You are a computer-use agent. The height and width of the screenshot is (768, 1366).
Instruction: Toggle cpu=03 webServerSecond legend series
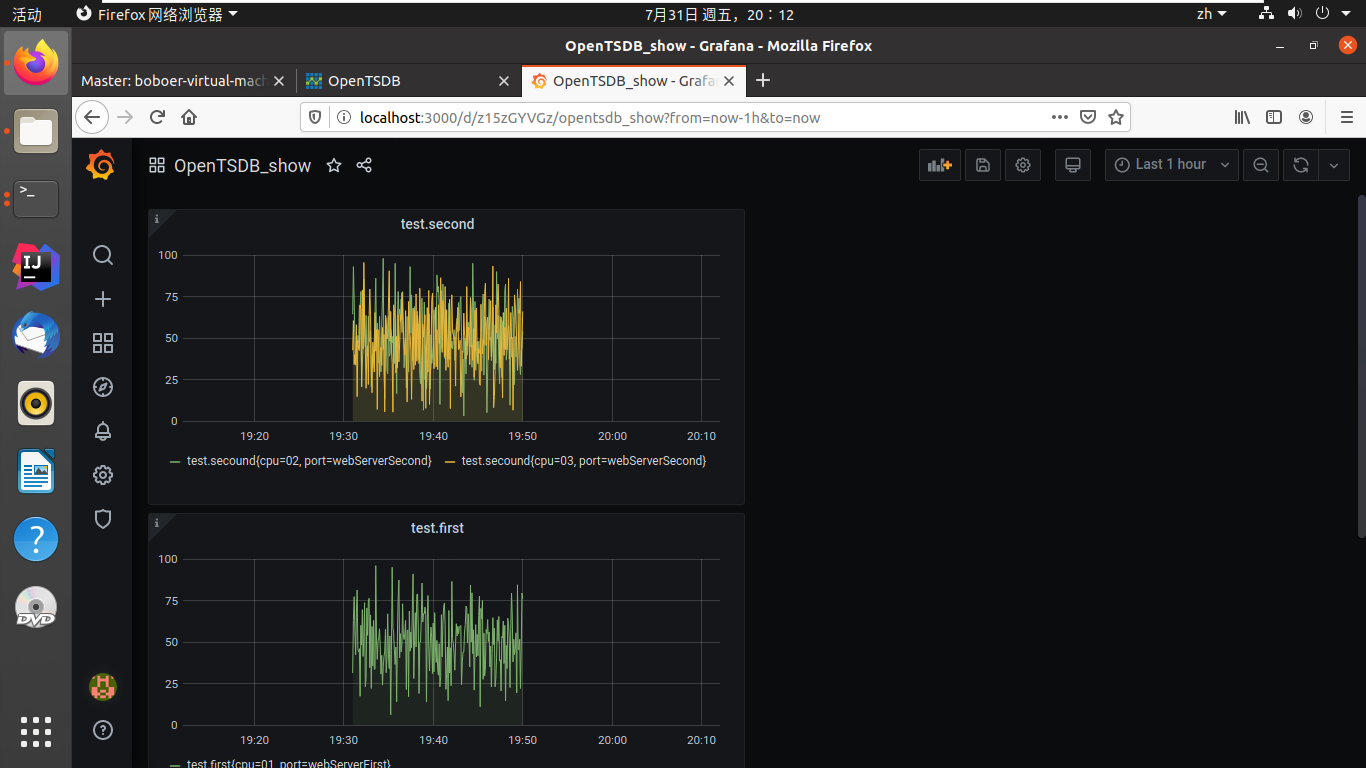[584, 461]
